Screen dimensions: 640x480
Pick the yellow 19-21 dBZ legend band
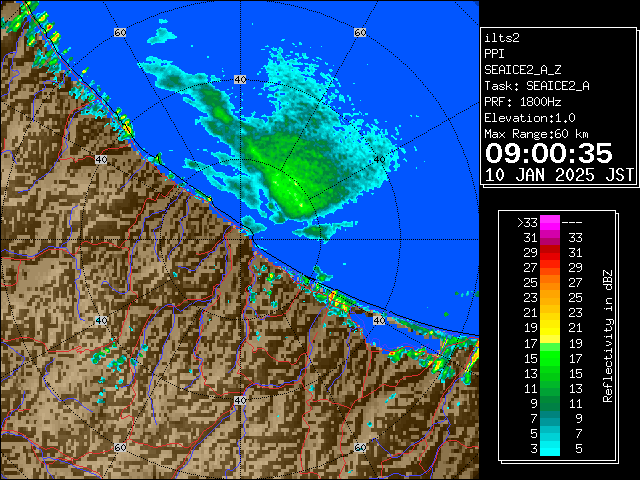point(550,328)
